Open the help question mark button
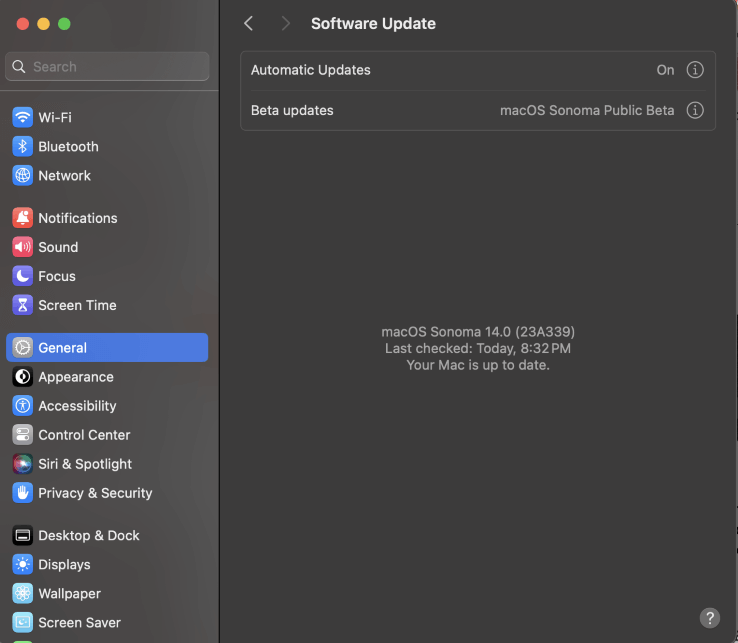Viewport: 738px width, 643px height. click(x=709, y=618)
